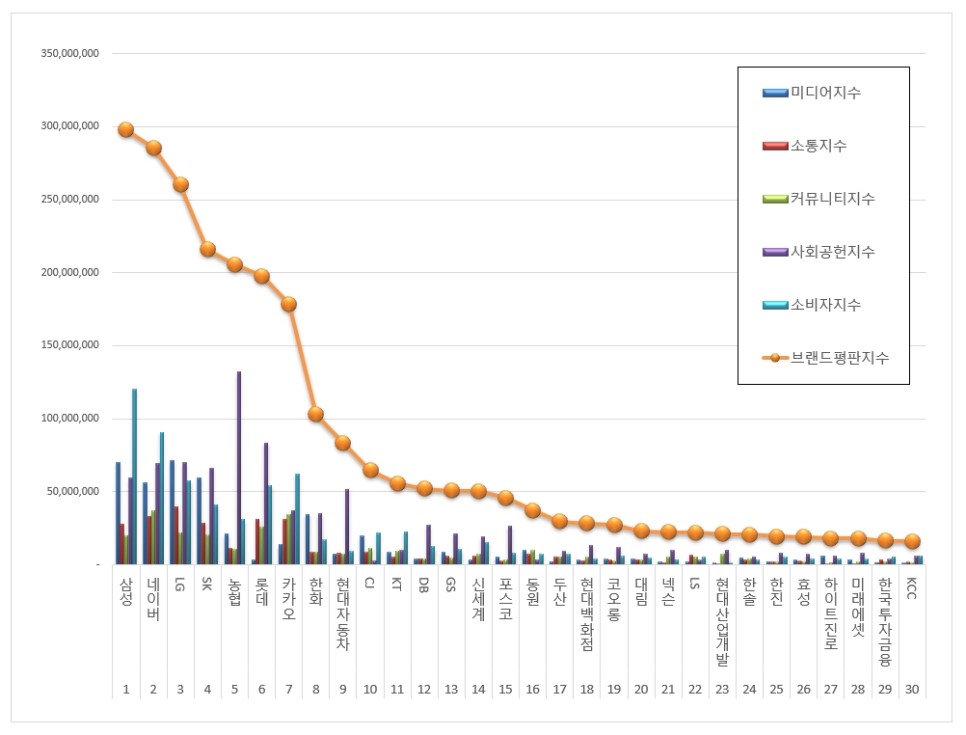Click the KCC orange end data point

912,542
